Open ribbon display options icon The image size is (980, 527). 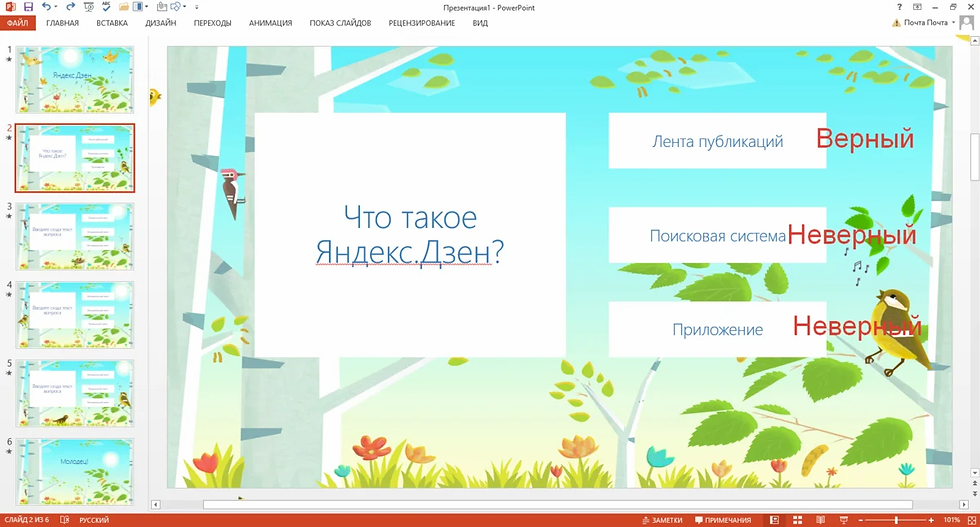917,7
